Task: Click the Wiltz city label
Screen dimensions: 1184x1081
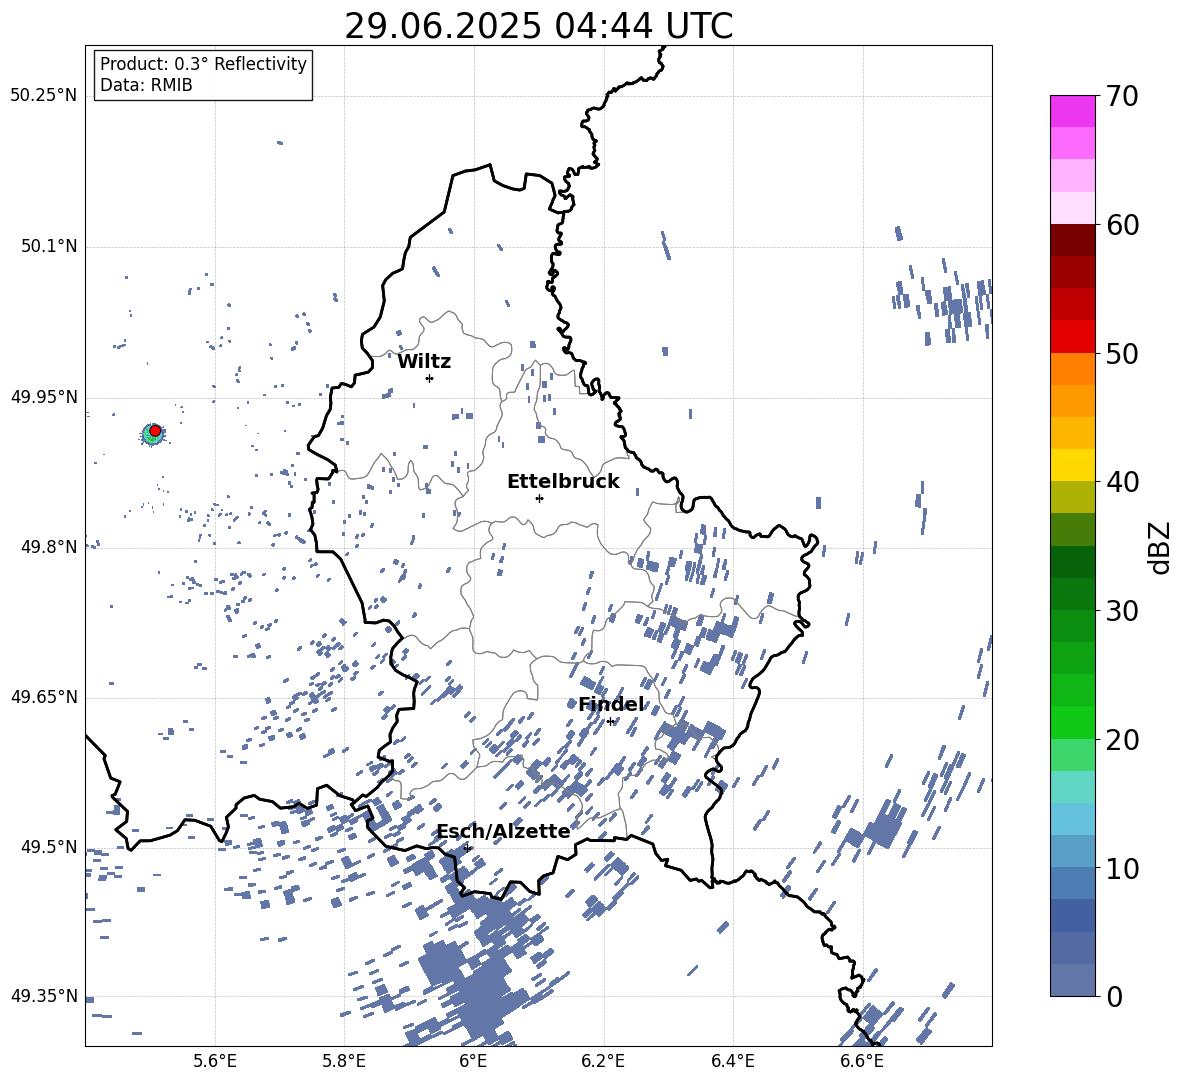Action: pyautogui.click(x=424, y=362)
